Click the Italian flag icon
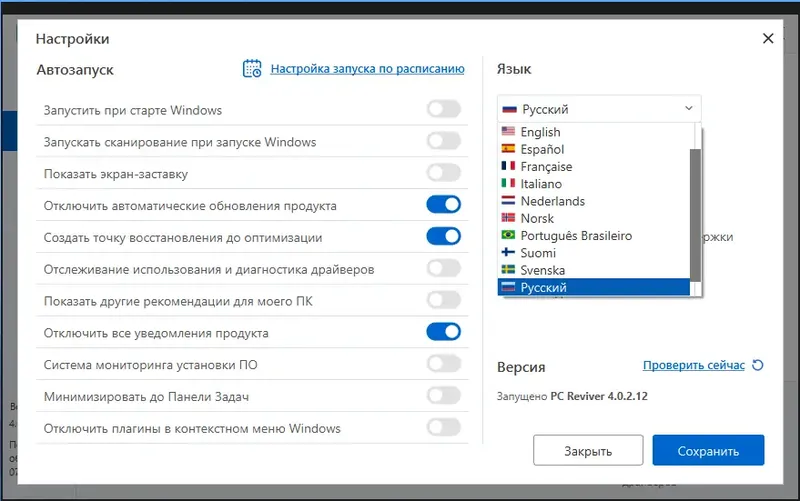 coord(508,183)
